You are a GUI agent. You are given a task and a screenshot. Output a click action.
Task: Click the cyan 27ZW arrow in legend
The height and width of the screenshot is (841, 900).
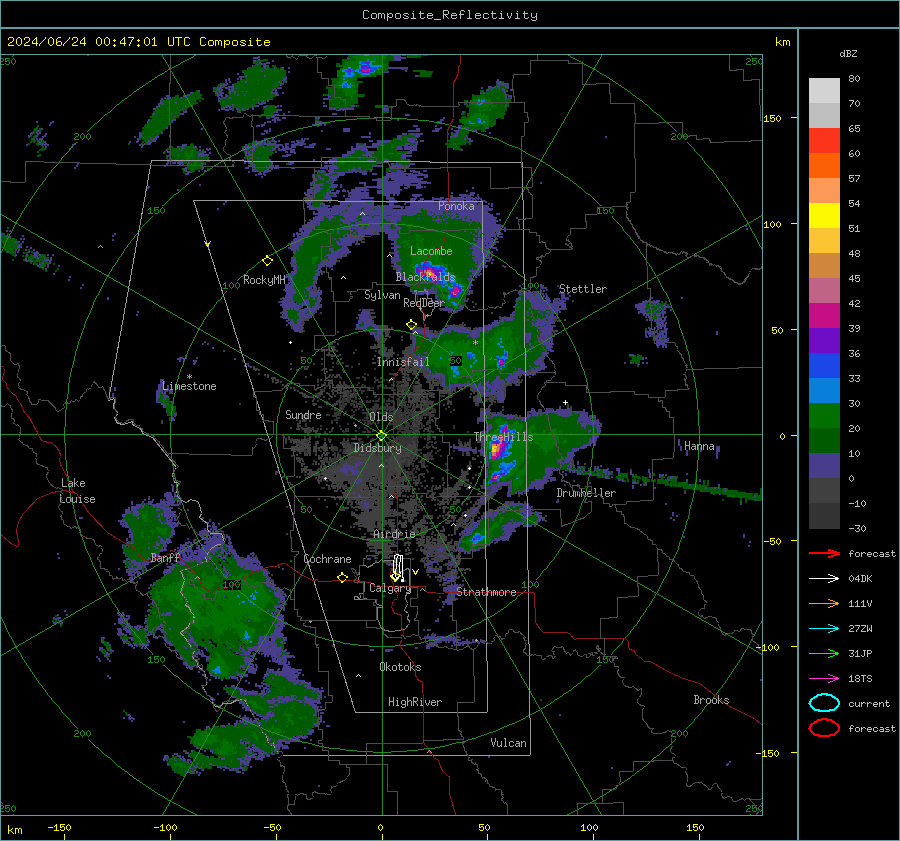tap(824, 629)
